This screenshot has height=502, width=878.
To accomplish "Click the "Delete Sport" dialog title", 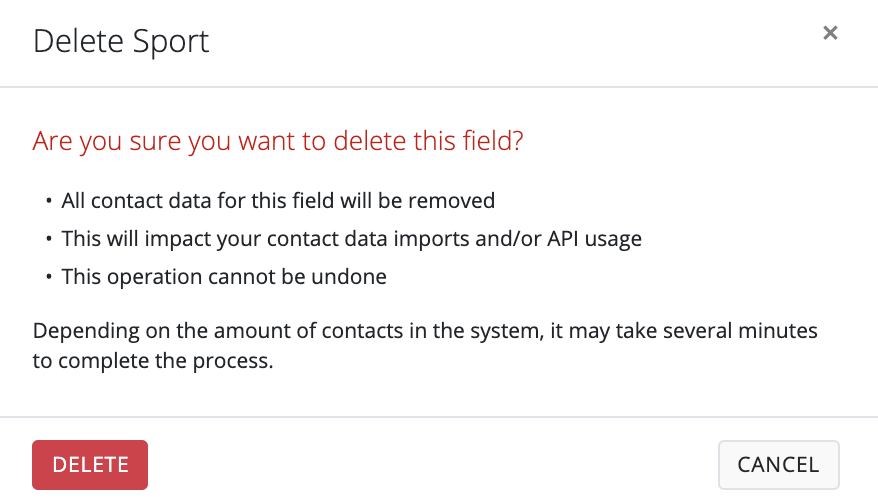I will 121,42.
